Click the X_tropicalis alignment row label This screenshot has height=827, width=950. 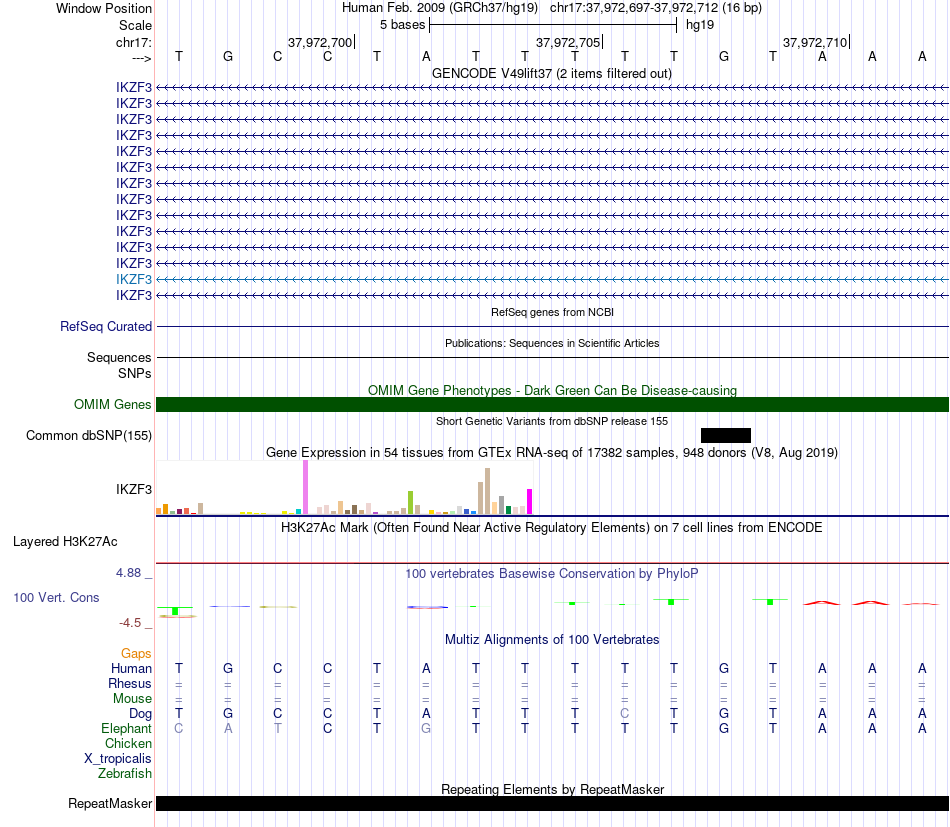(118, 759)
